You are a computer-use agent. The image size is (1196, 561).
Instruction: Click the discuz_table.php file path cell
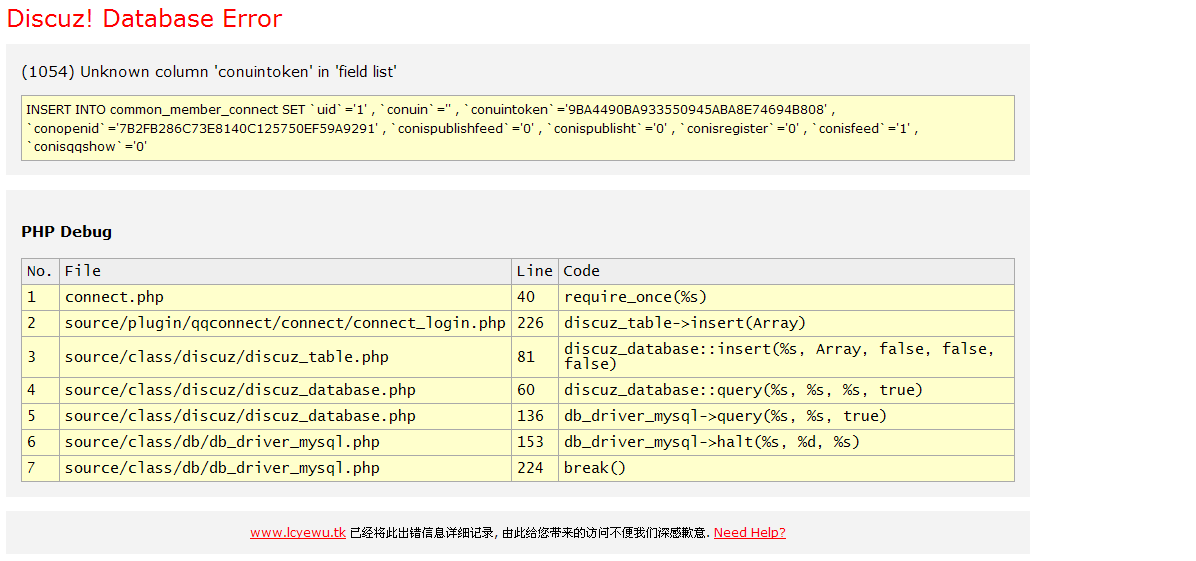(226, 357)
